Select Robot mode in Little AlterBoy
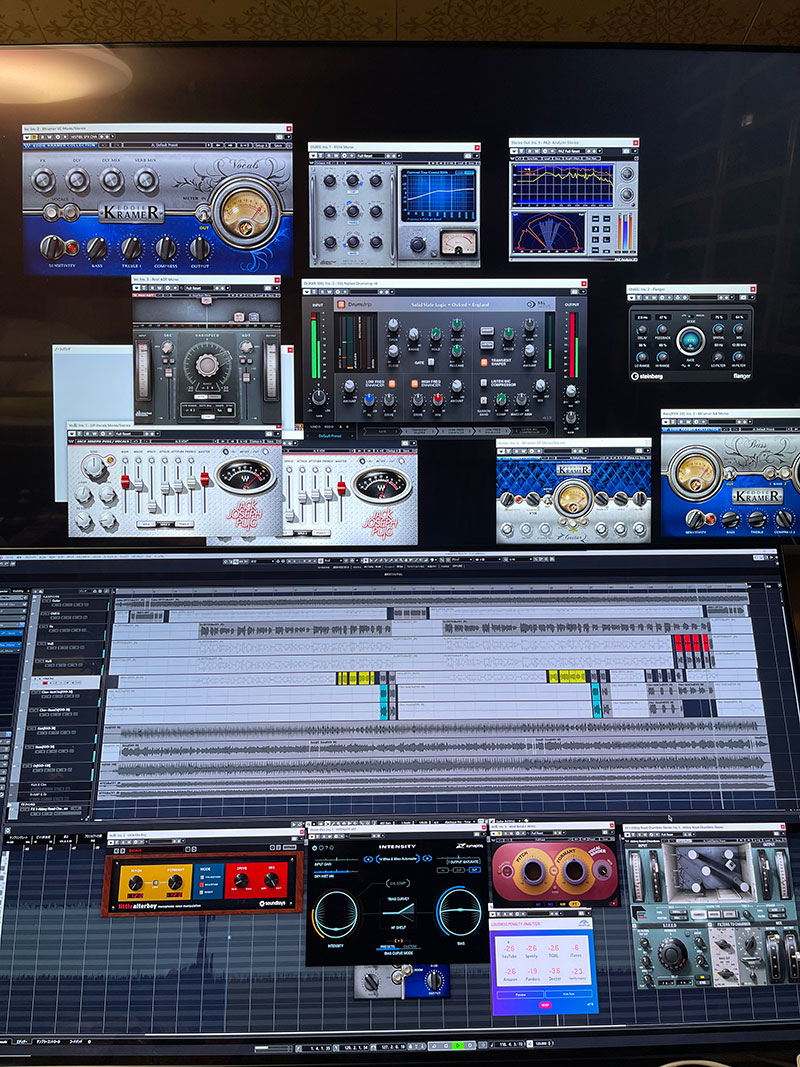This screenshot has height=1067, width=800. click(203, 891)
